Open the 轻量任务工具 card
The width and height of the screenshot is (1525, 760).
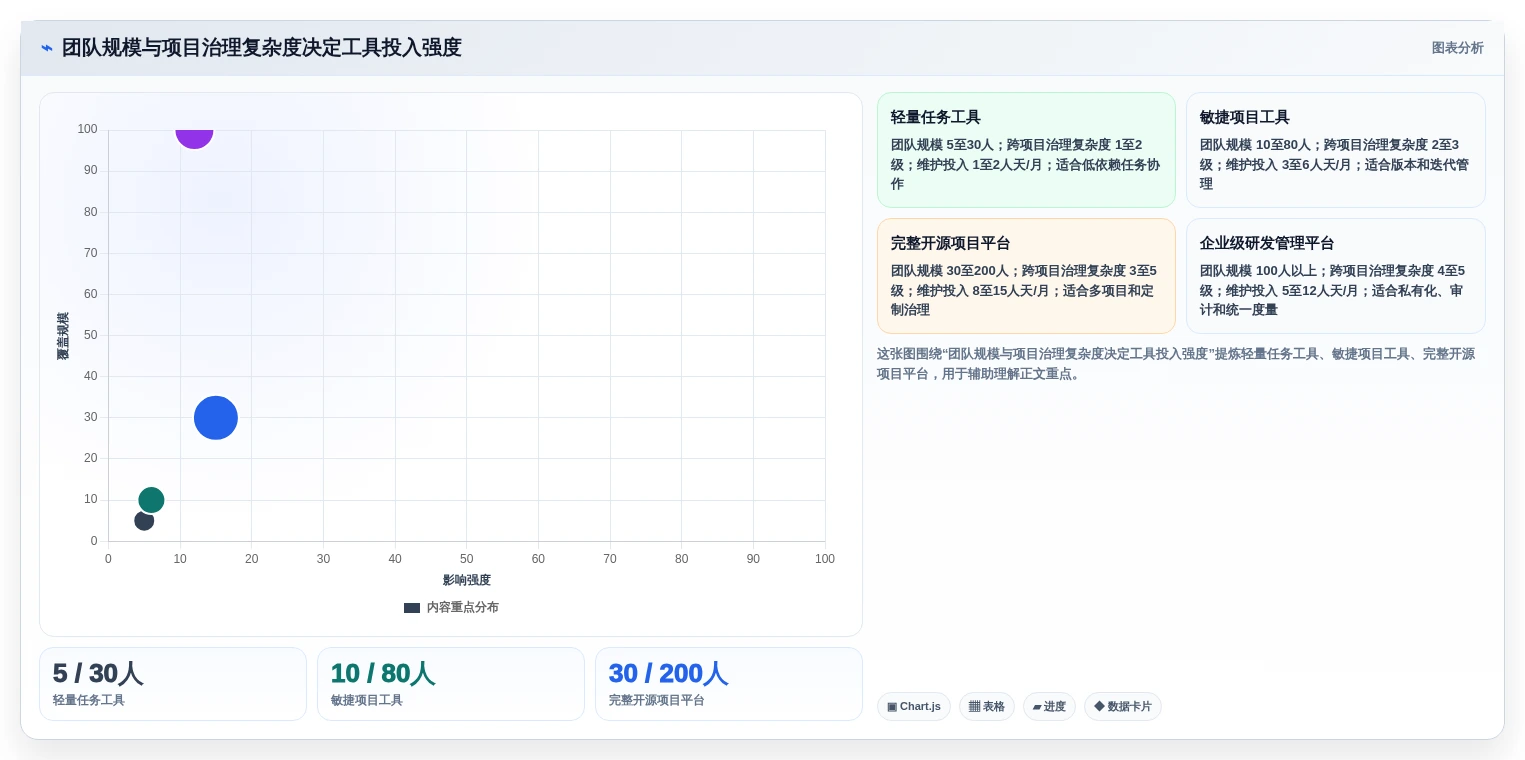1026,150
